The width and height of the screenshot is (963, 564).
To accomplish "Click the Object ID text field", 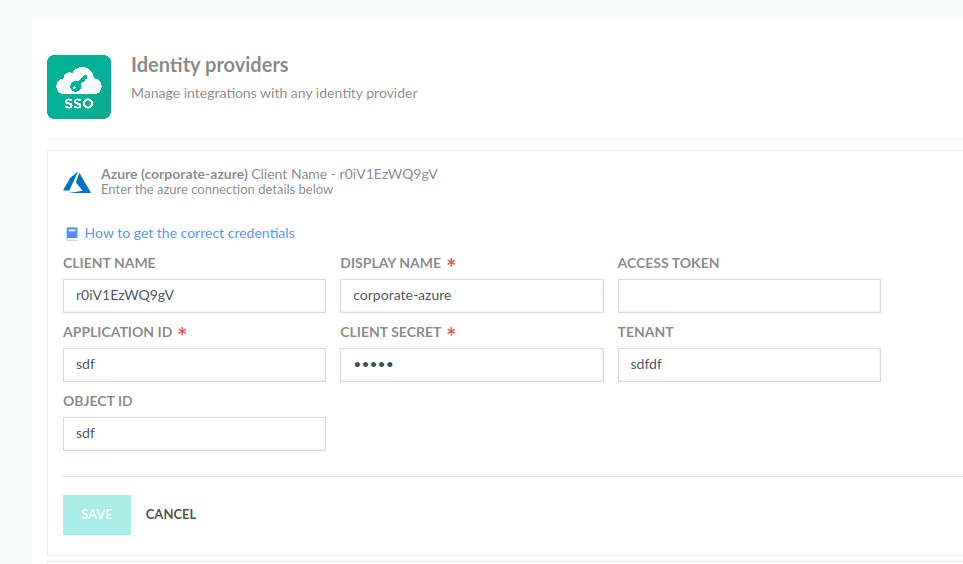I will pos(194,434).
